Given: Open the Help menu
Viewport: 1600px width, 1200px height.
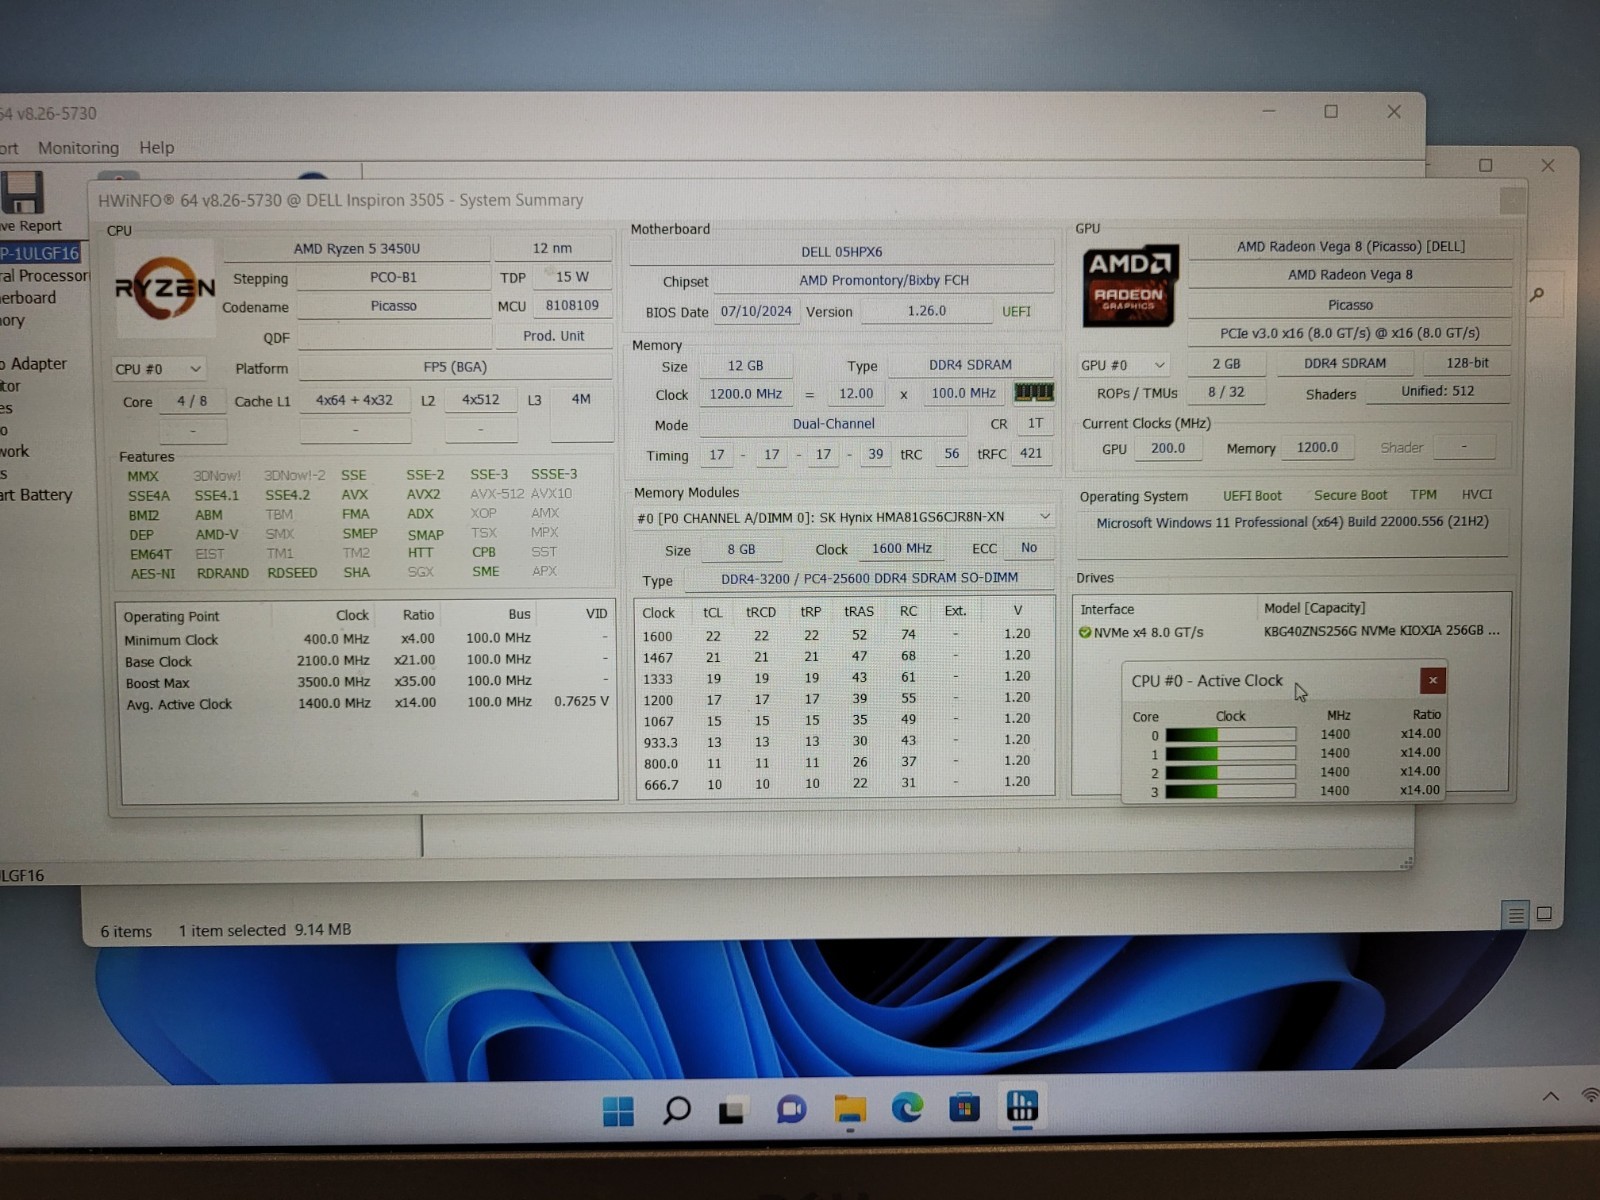Looking at the screenshot, I should point(156,147).
